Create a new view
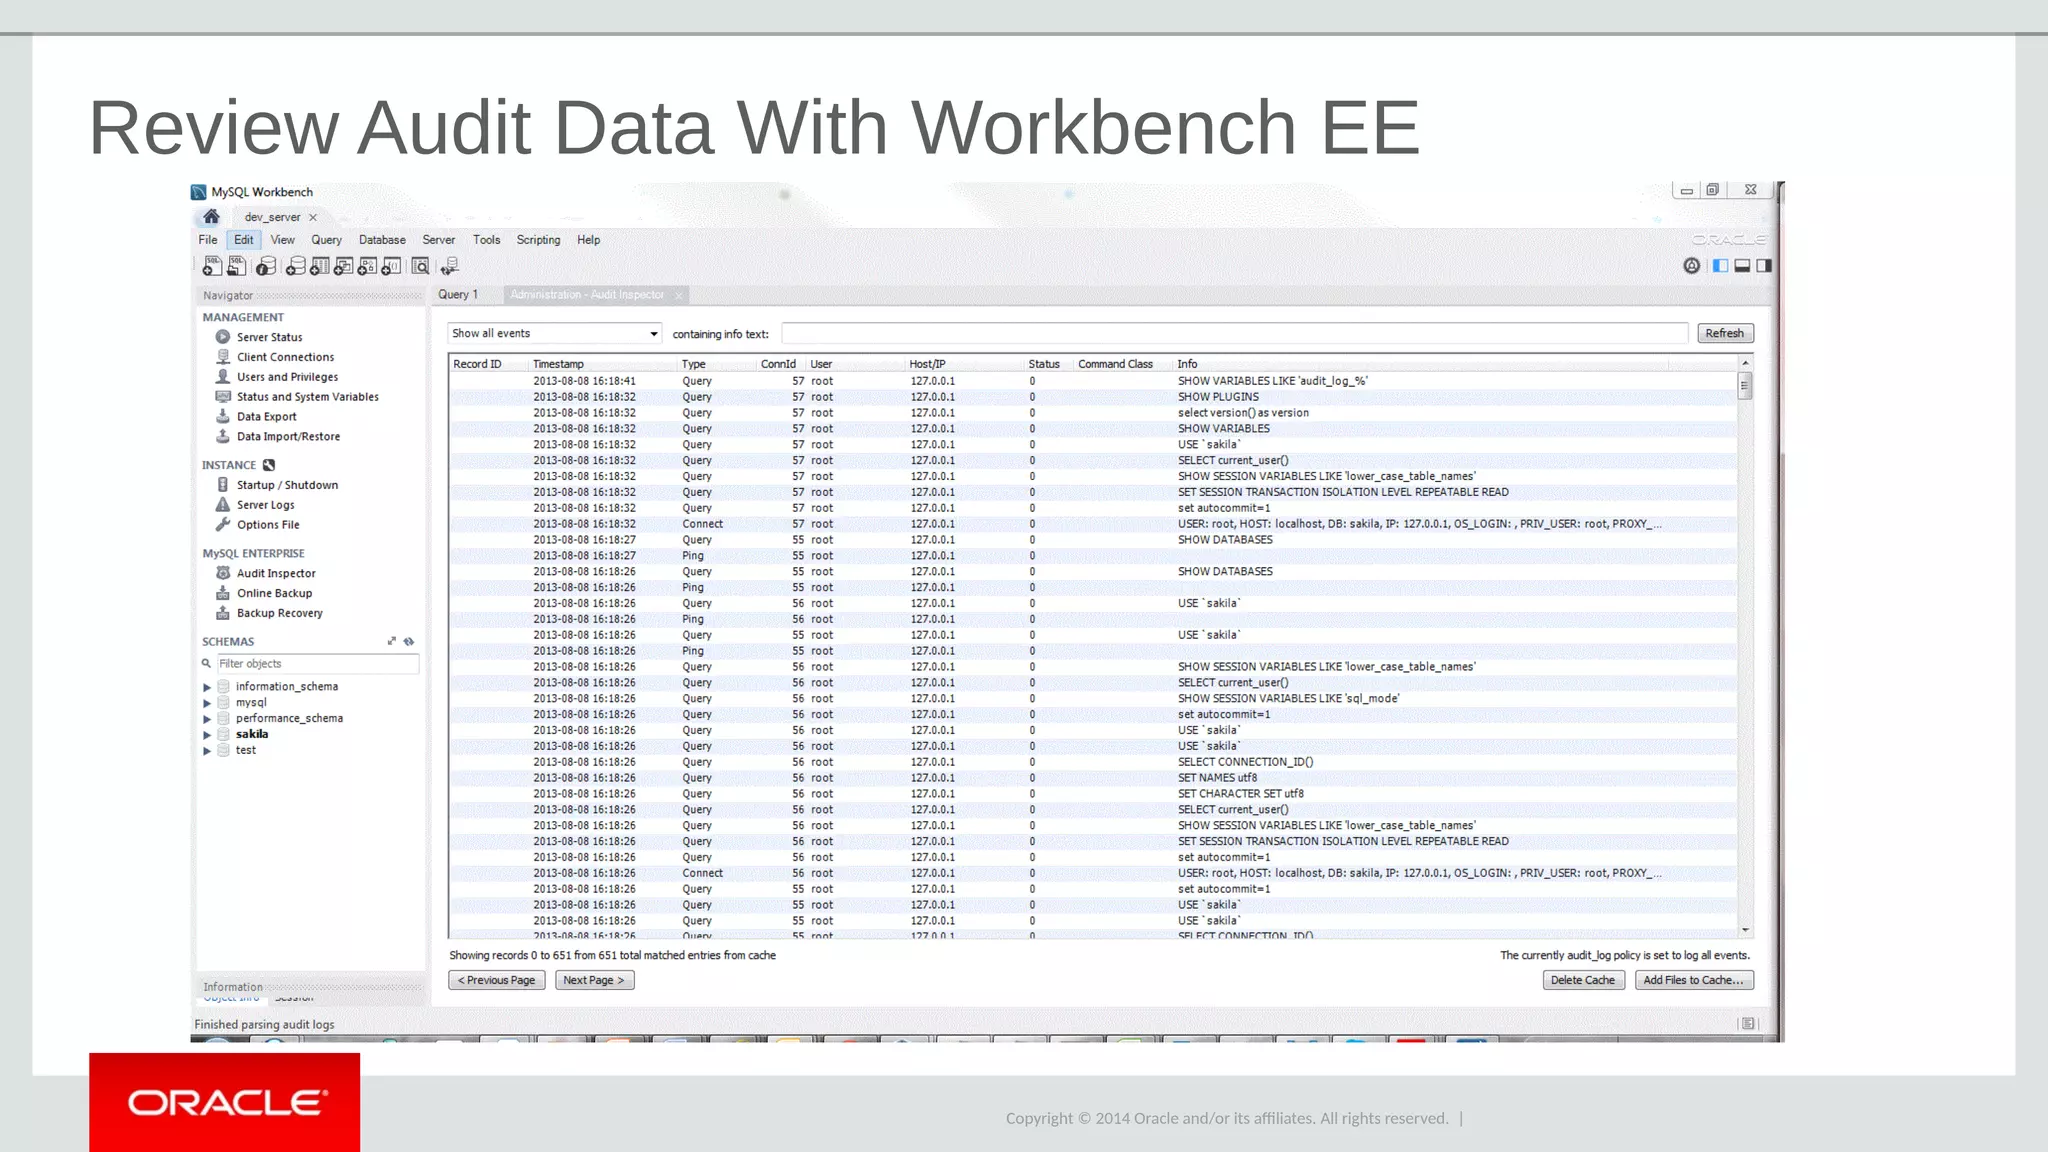Viewport: 2048px width, 1152px height. pos(343,266)
